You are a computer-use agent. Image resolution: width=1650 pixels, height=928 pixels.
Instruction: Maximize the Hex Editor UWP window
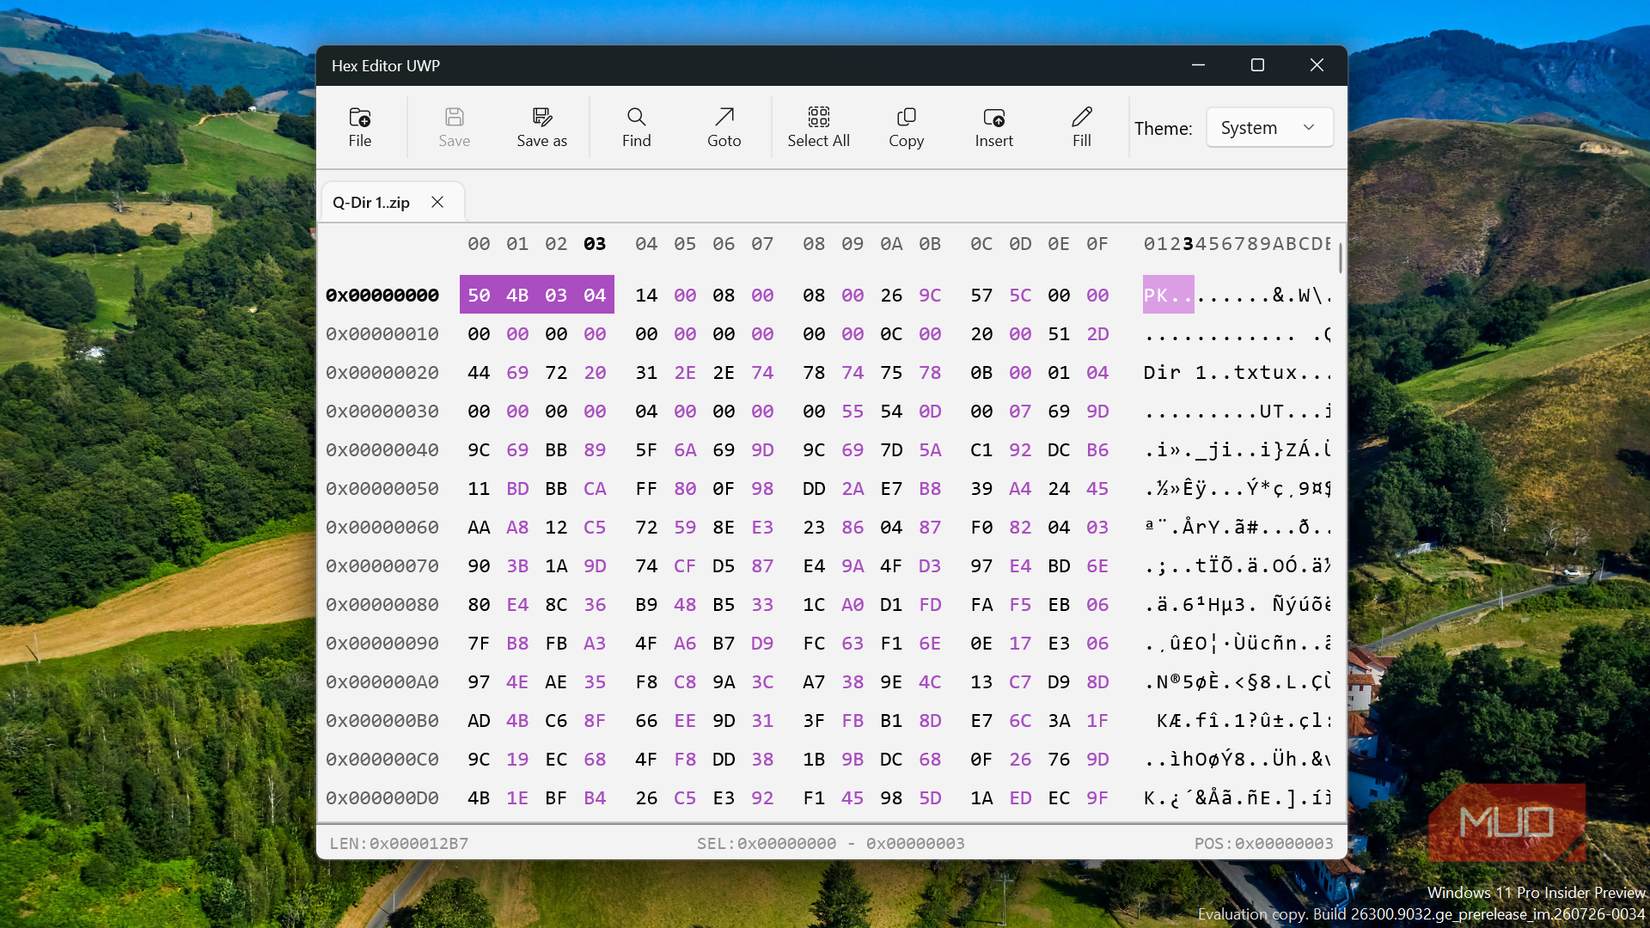pyautogui.click(x=1257, y=65)
